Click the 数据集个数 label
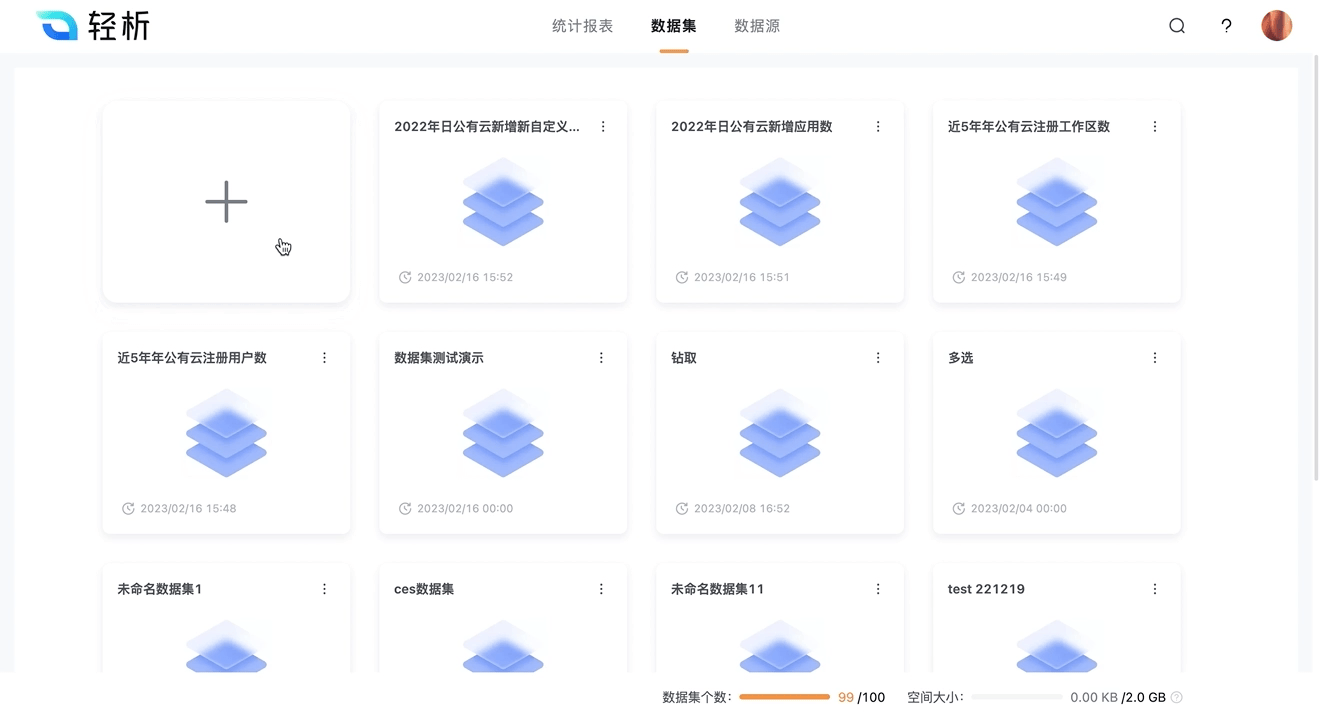The image size is (1320, 720). (697, 698)
